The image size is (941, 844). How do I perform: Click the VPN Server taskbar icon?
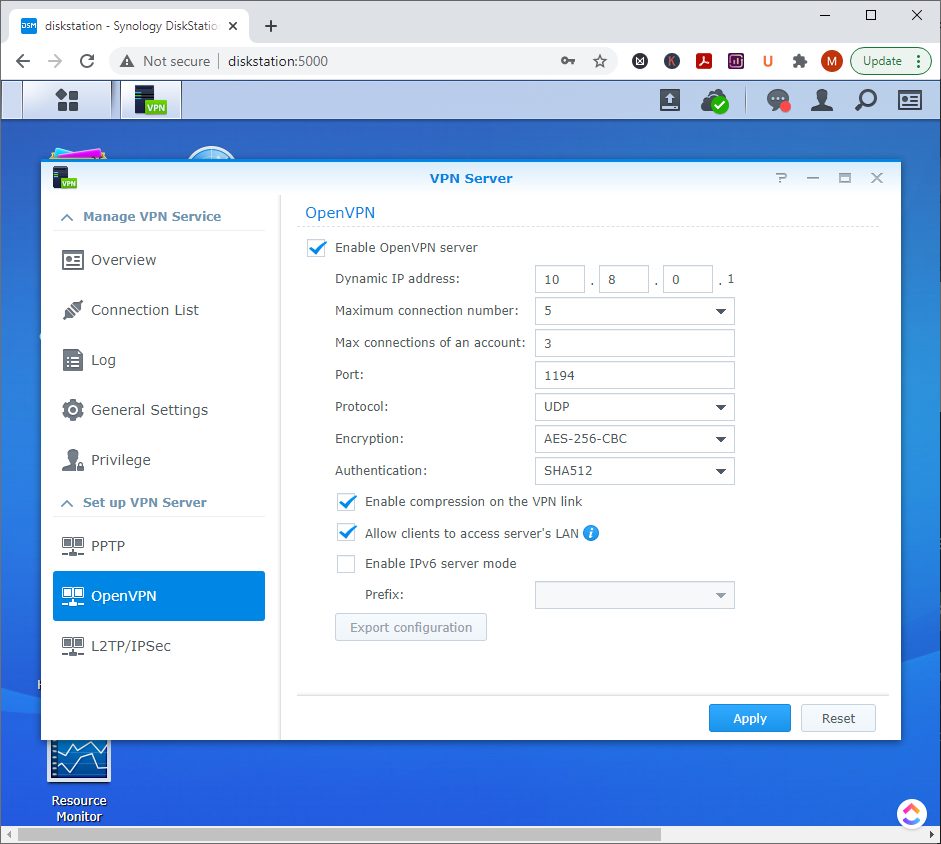(x=151, y=100)
